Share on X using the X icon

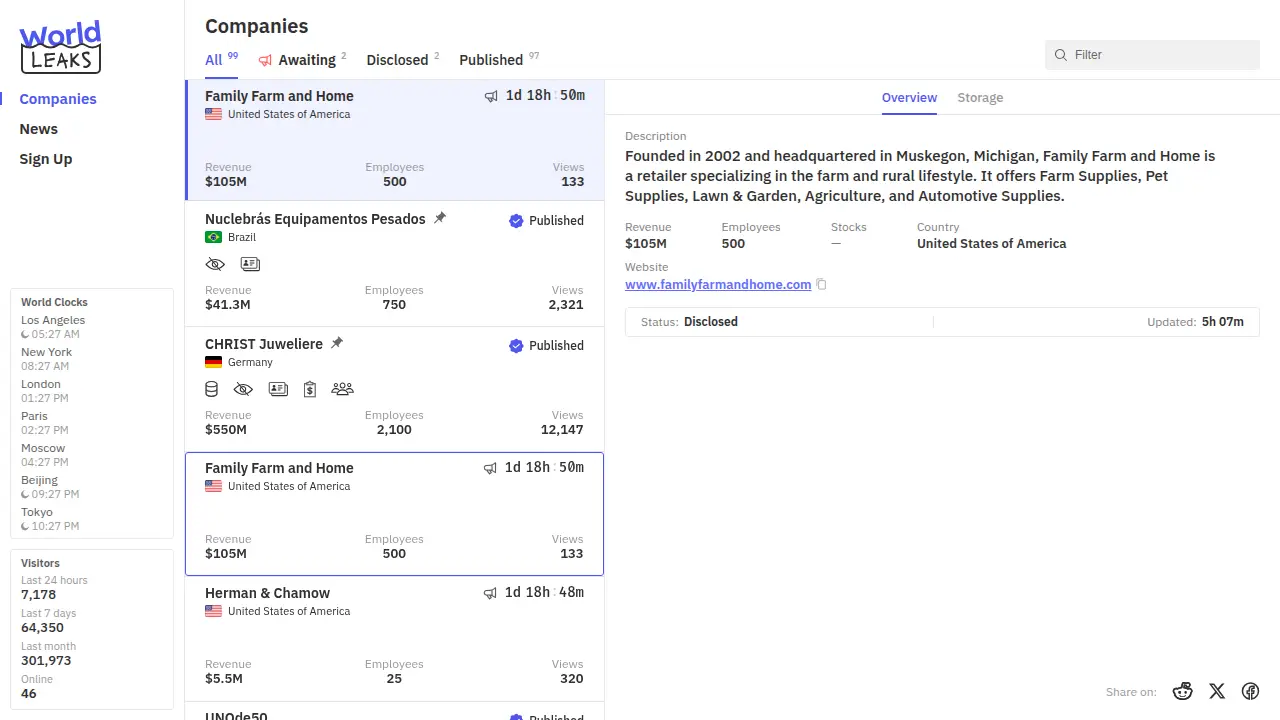tap(1217, 691)
